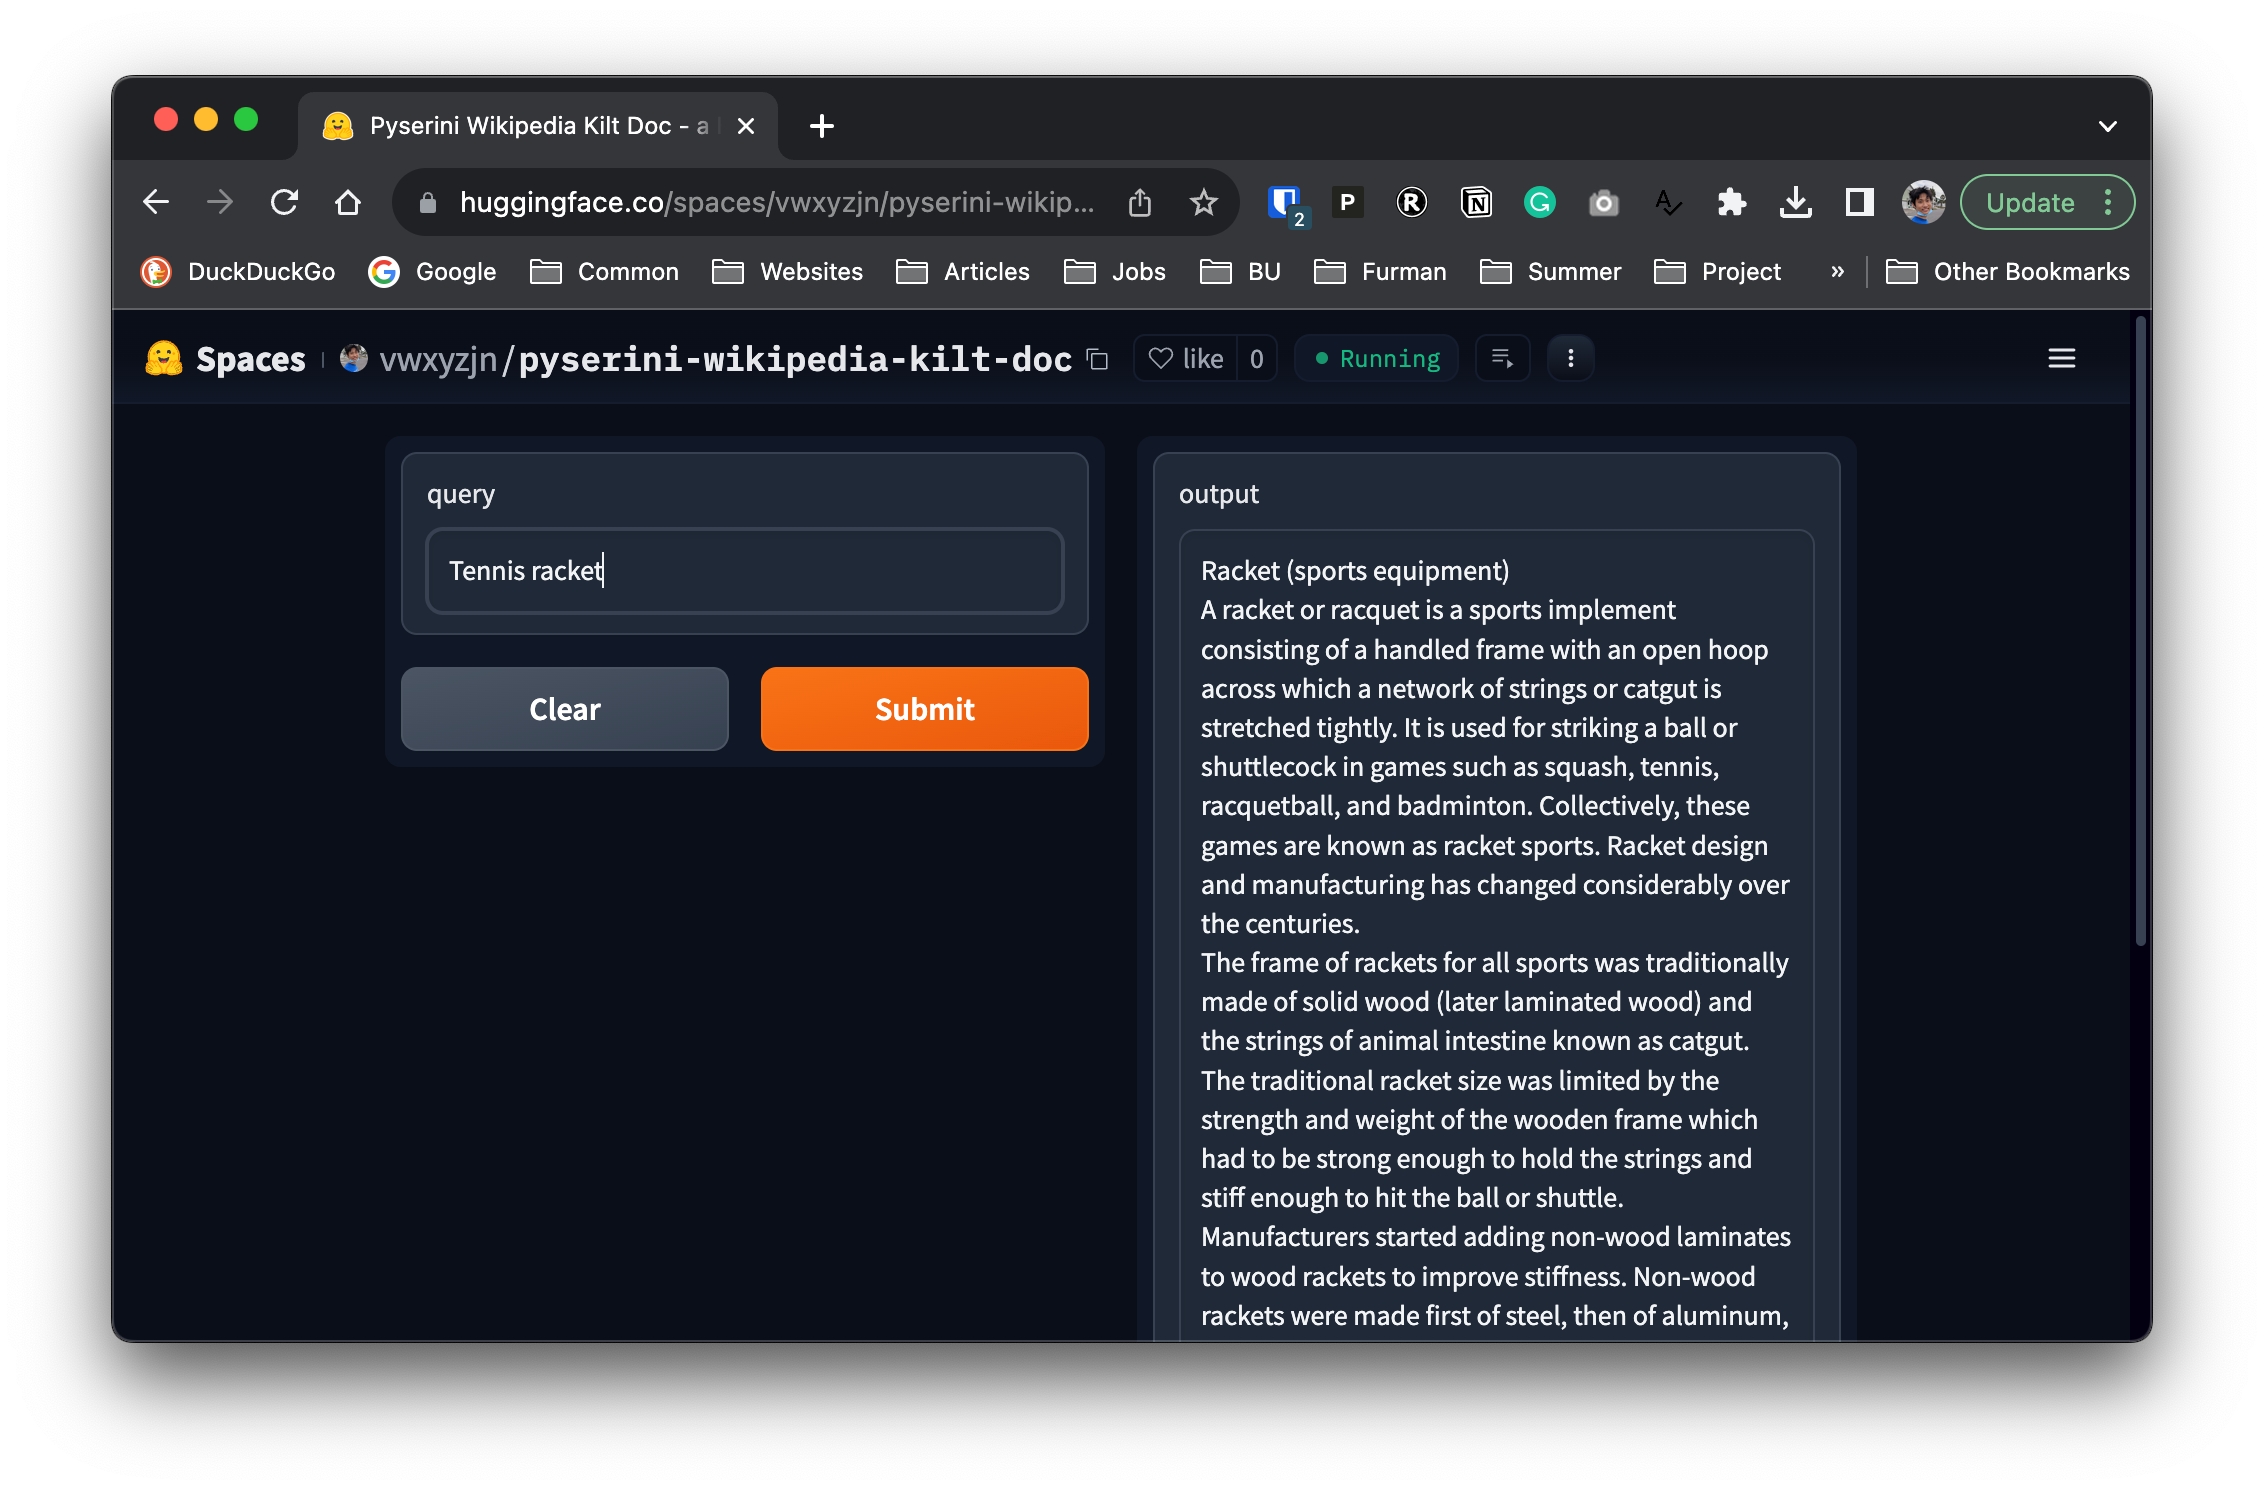Click into the query text field

click(x=744, y=571)
